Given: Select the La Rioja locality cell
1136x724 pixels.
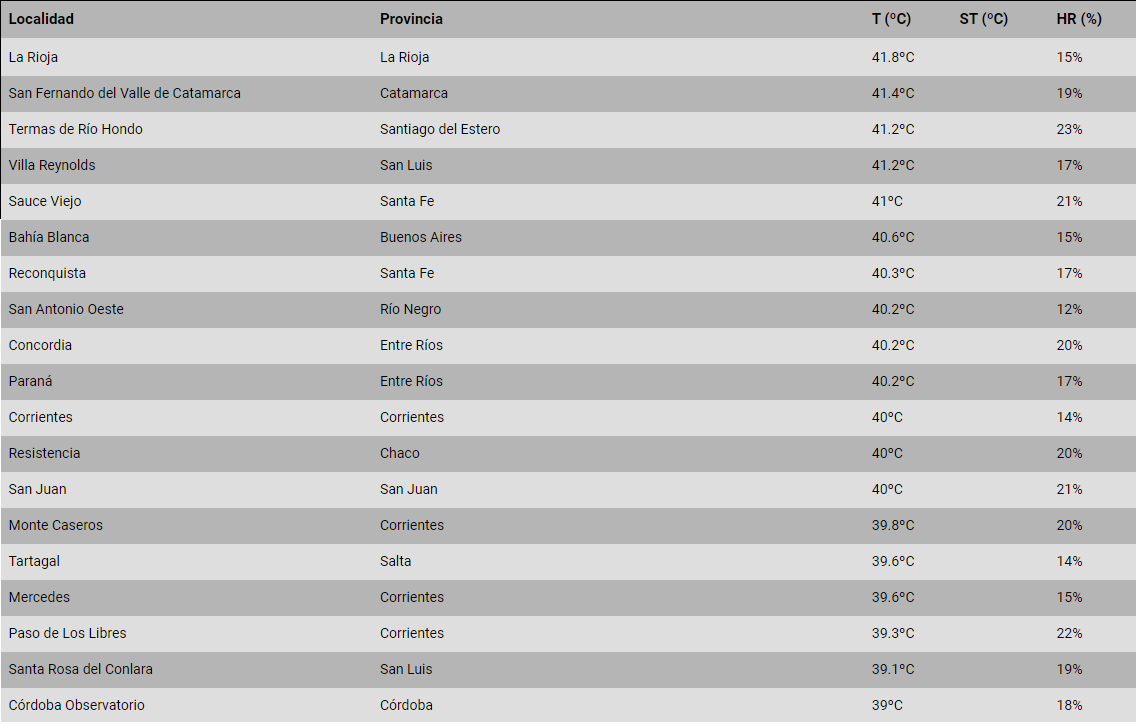Looking at the screenshot, I should point(33,57).
